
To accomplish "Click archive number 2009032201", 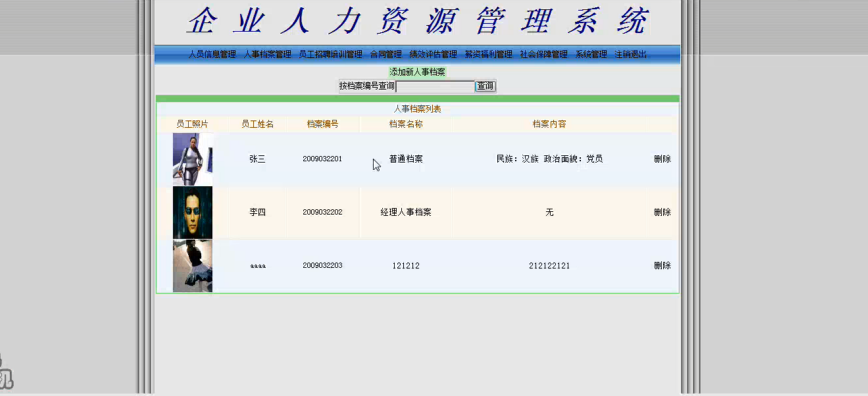I will coord(322,159).
